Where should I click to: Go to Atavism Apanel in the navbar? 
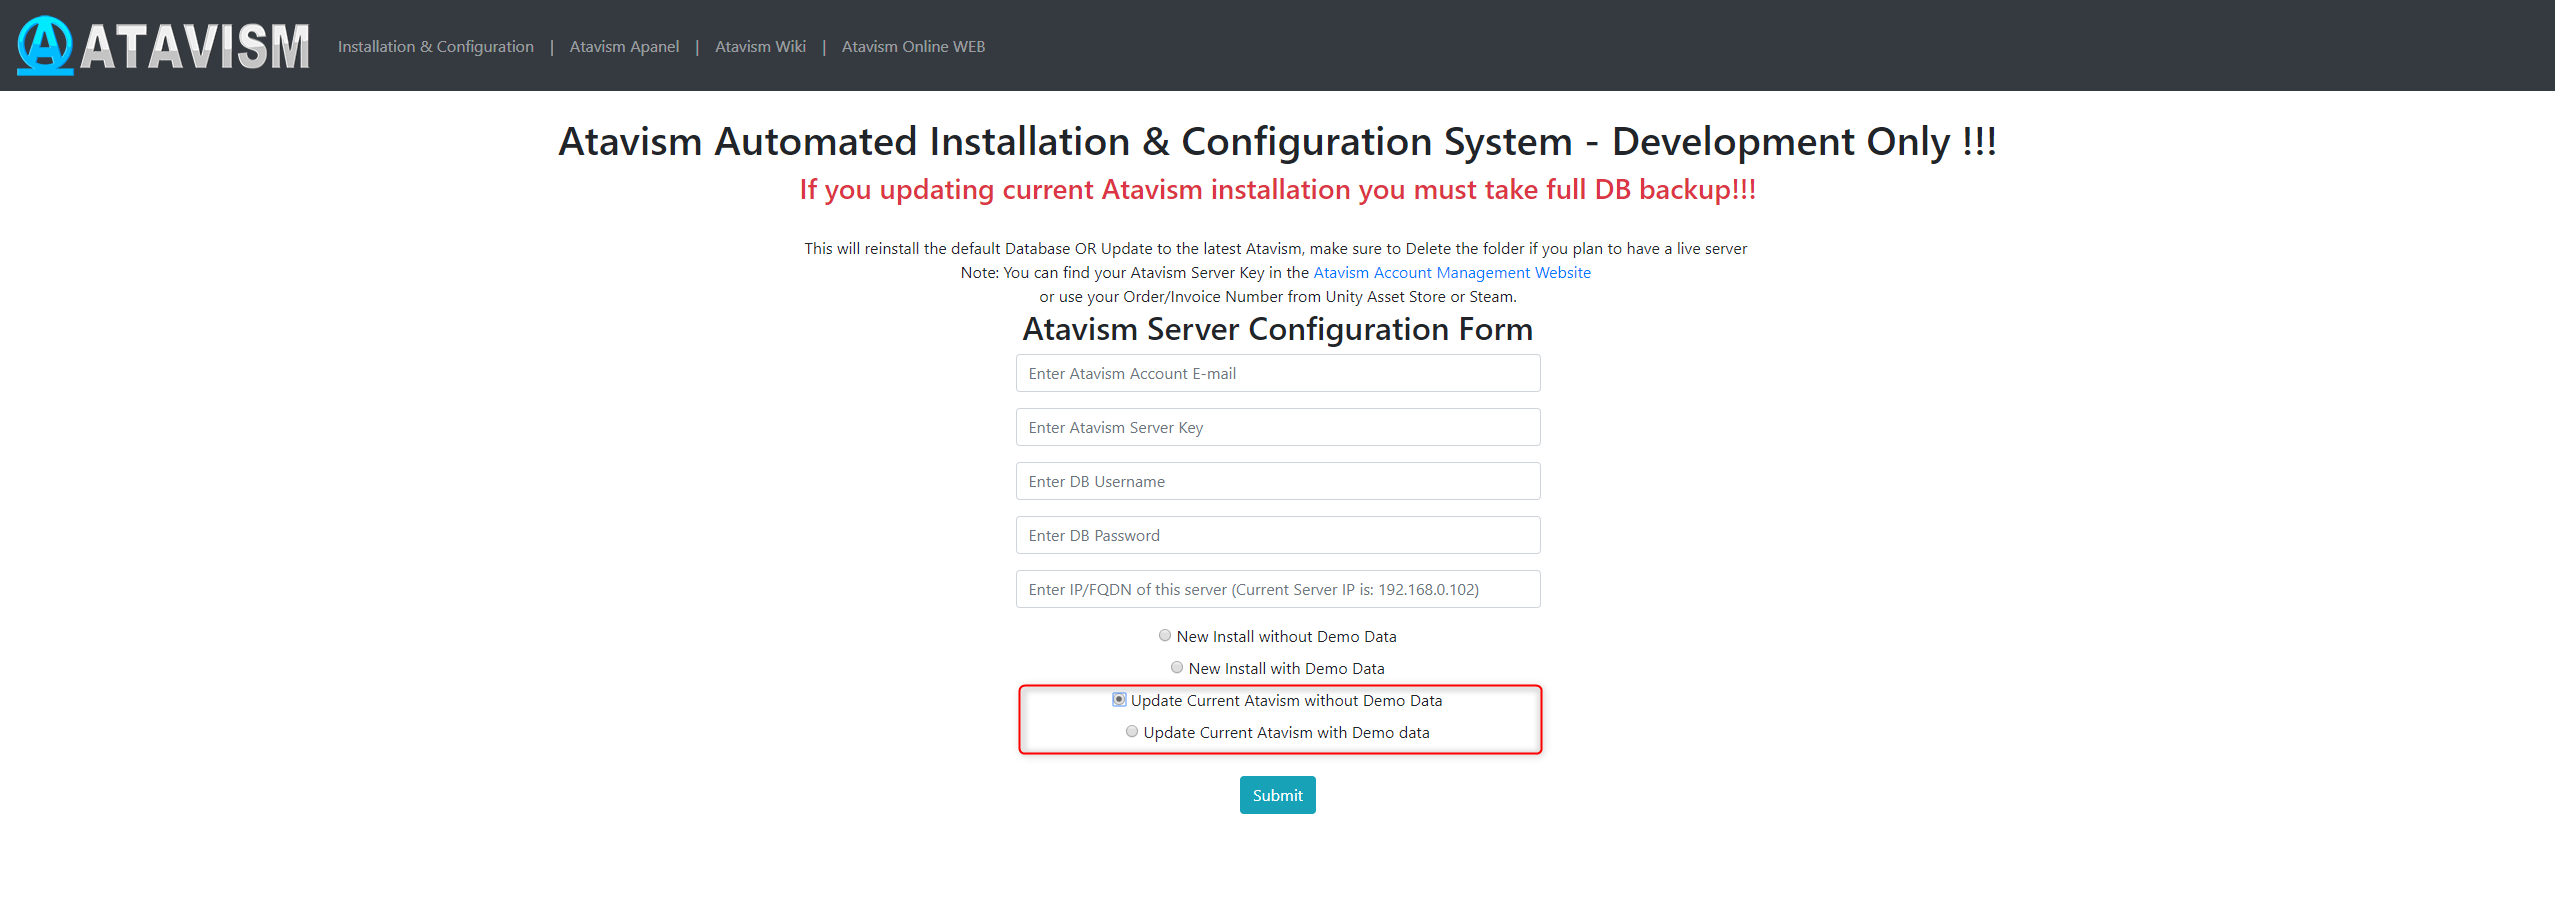pos(624,47)
